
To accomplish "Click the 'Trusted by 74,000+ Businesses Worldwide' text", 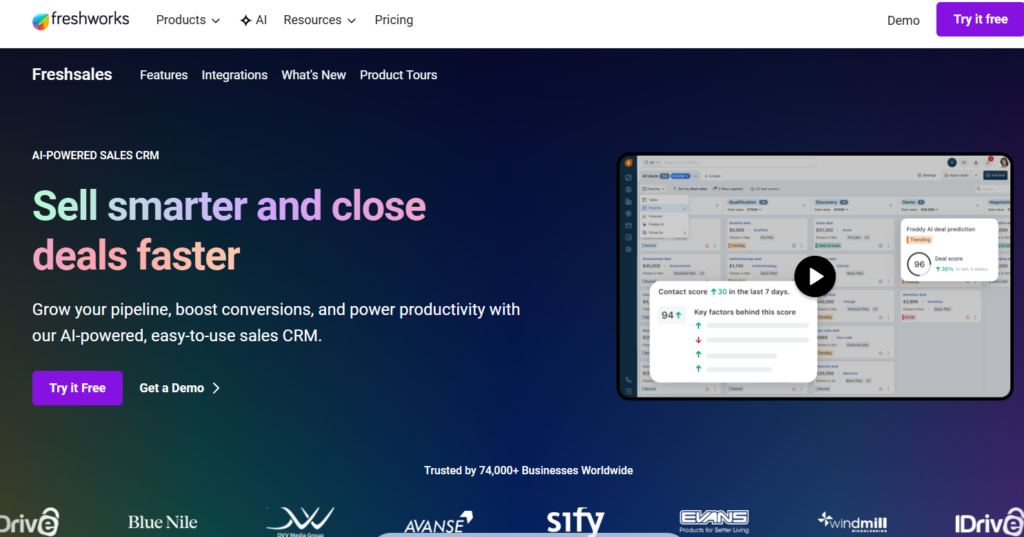I will click(x=528, y=470).
